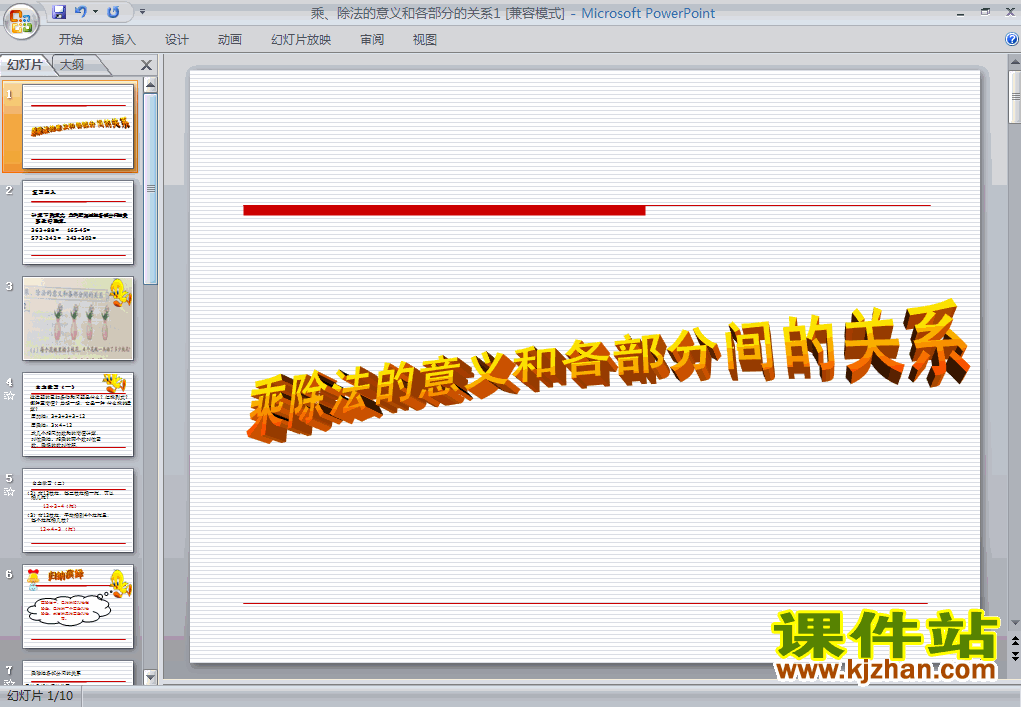This screenshot has height=707, width=1021.
Task: Minimize the PowerPoint window
Action: click(960, 12)
